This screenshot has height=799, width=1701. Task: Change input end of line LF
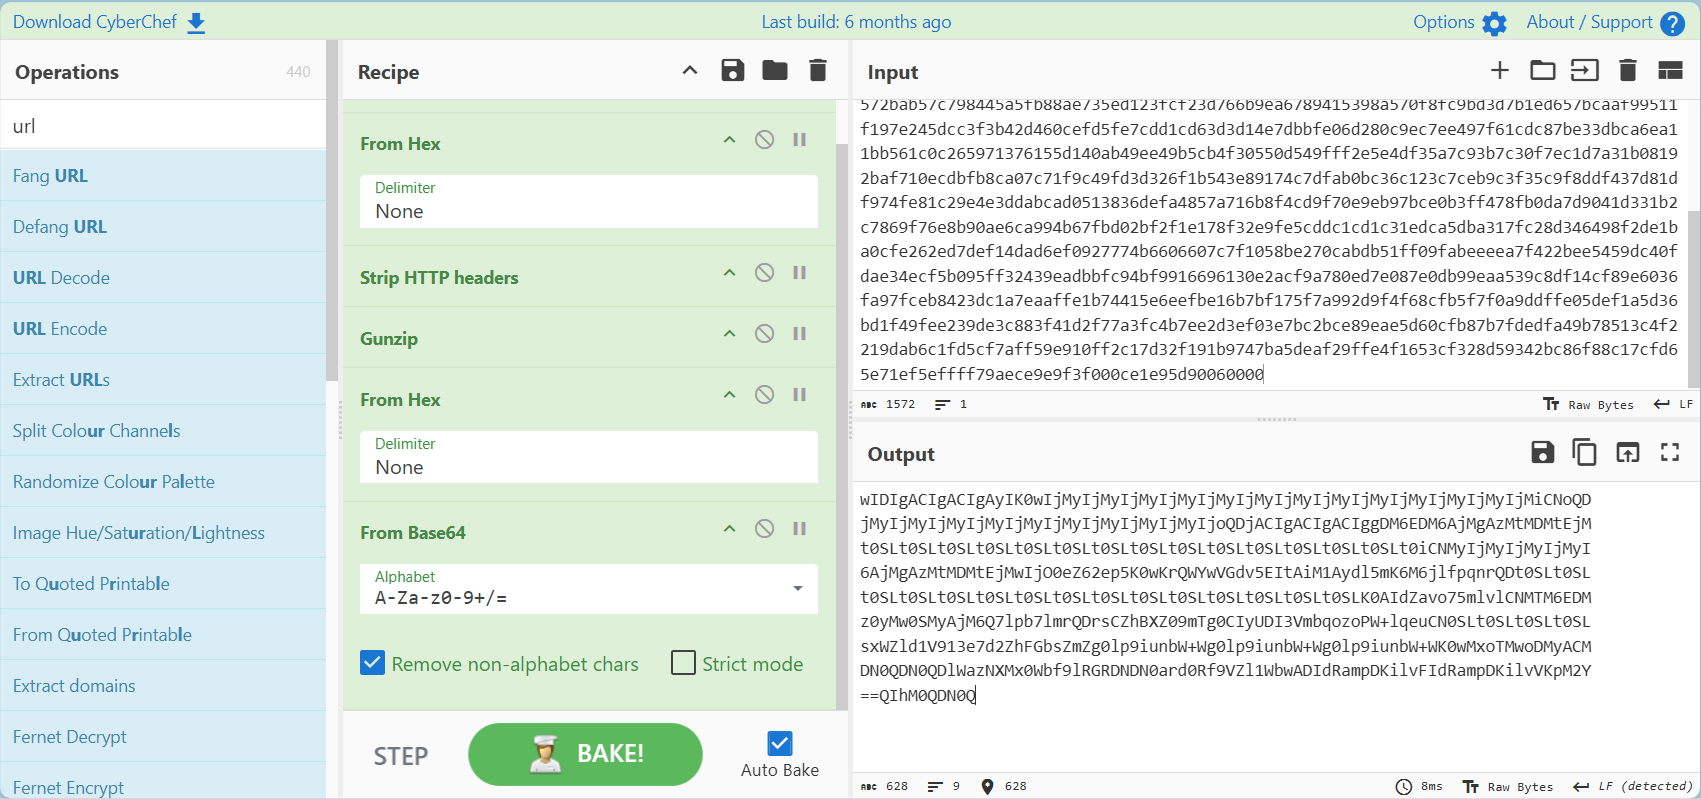pos(1673,404)
